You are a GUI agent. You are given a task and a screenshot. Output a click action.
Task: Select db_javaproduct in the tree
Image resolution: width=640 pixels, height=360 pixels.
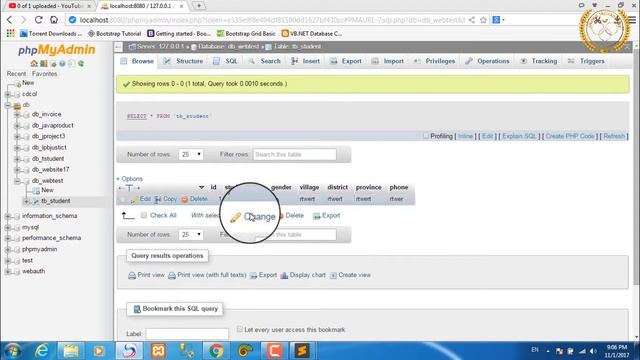(x=53, y=125)
